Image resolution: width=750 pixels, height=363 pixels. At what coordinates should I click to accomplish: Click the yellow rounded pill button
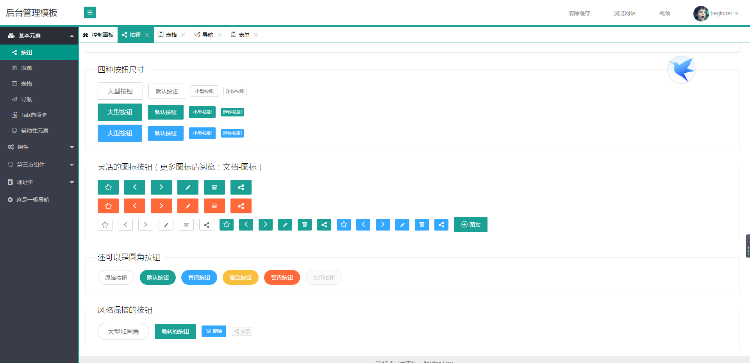click(241, 277)
